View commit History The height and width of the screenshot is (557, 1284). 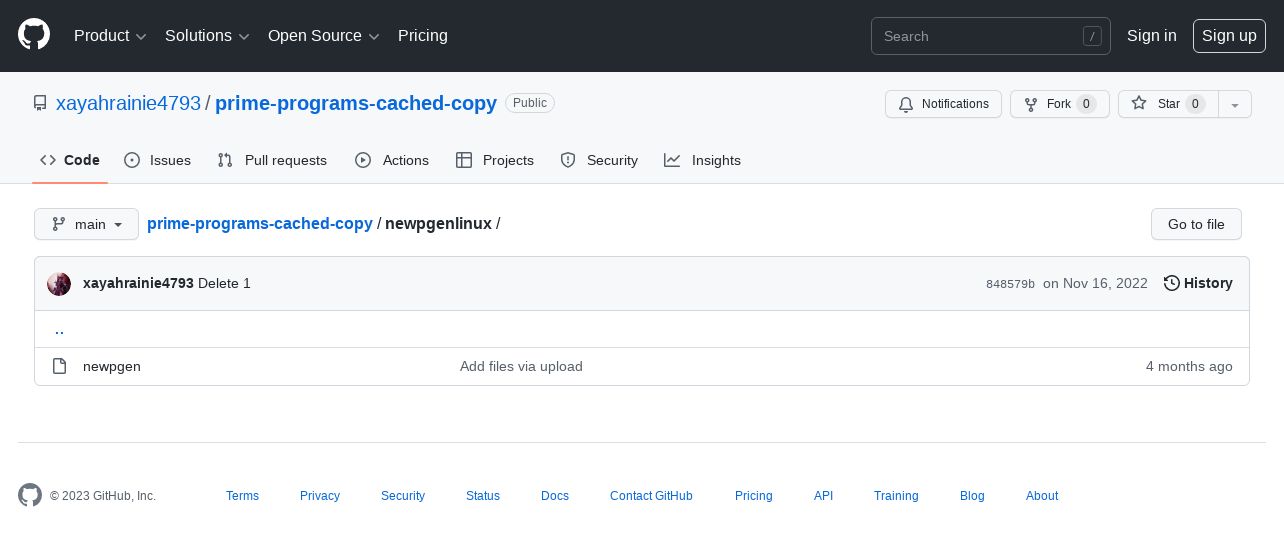pos(1198,283)
